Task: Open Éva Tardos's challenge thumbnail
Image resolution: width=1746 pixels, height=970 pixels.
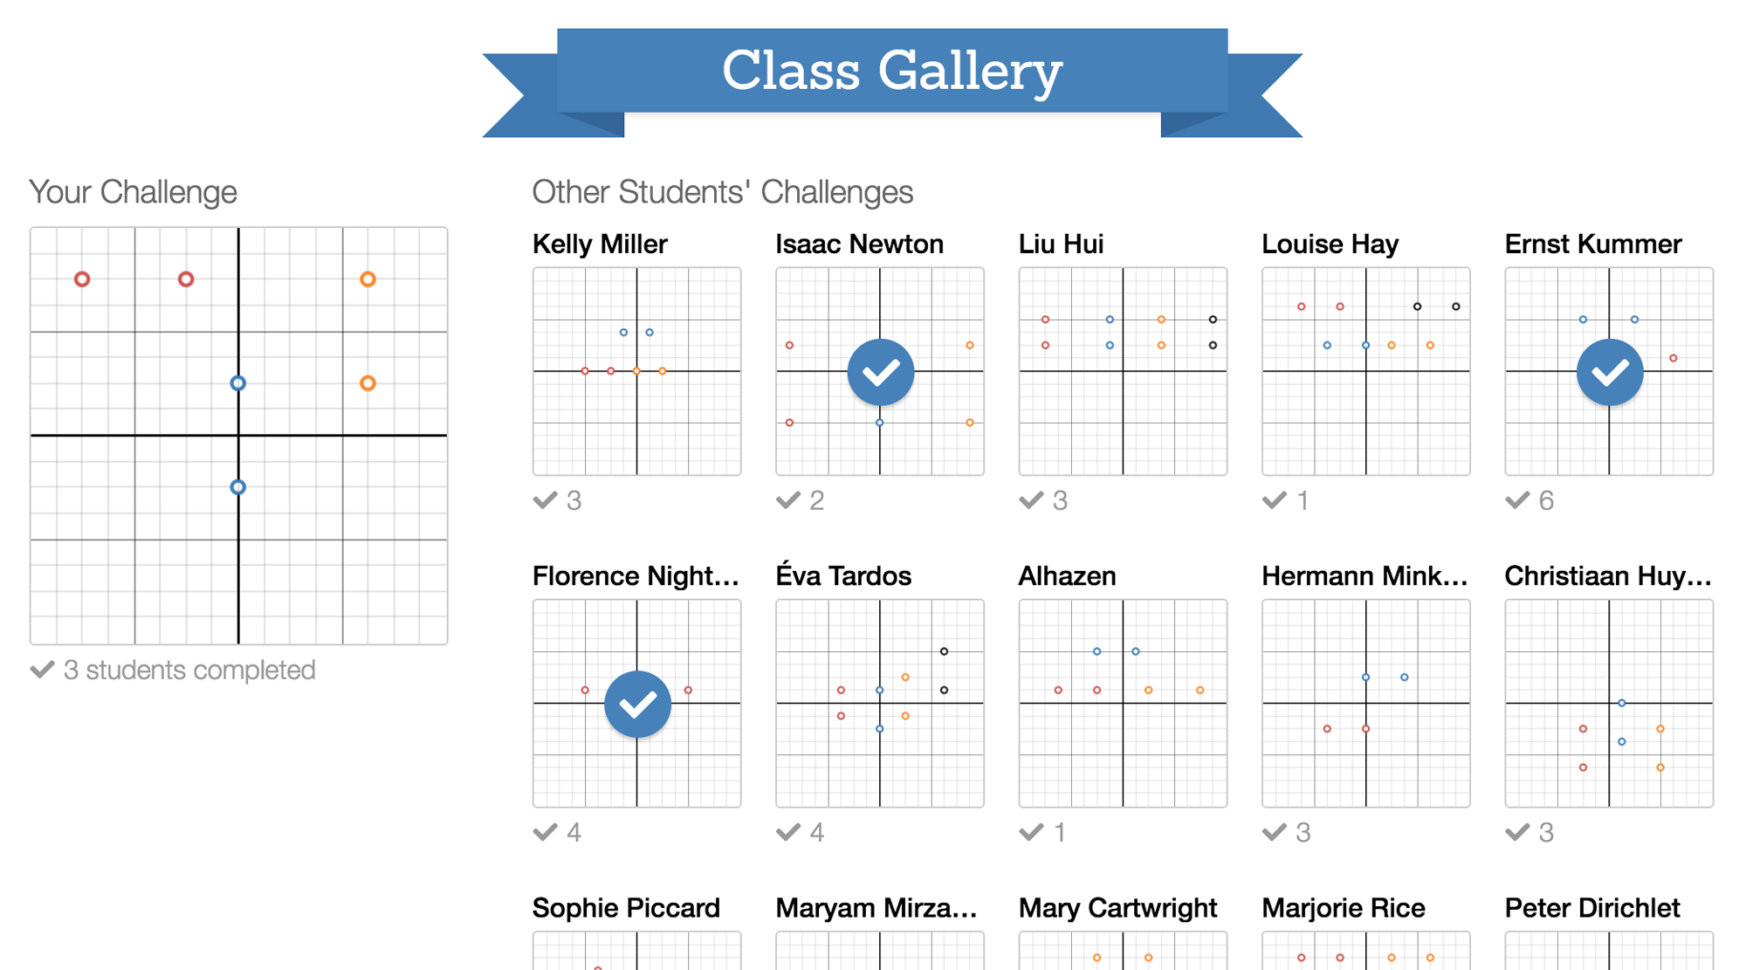Action: pyautogui.click(x=880, y=703)
